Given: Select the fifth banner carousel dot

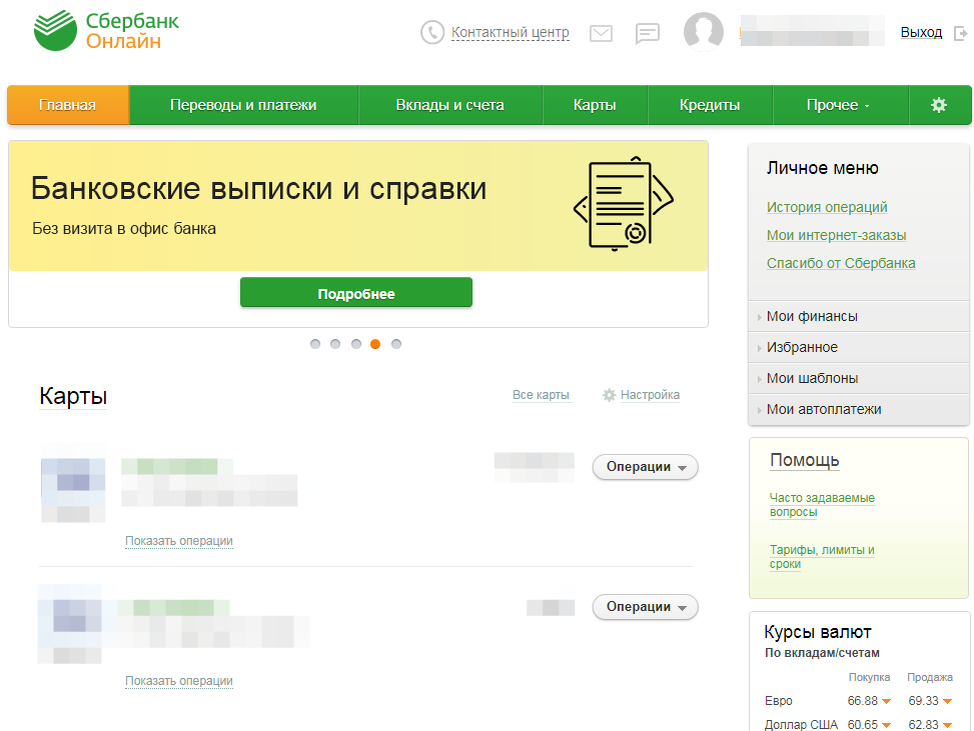Looking at the screenshot, I should (x=396, y=344).
